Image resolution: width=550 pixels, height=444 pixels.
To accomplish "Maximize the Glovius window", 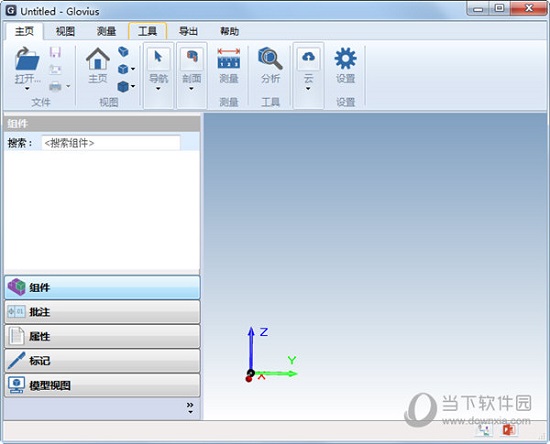I will point(499,8).
